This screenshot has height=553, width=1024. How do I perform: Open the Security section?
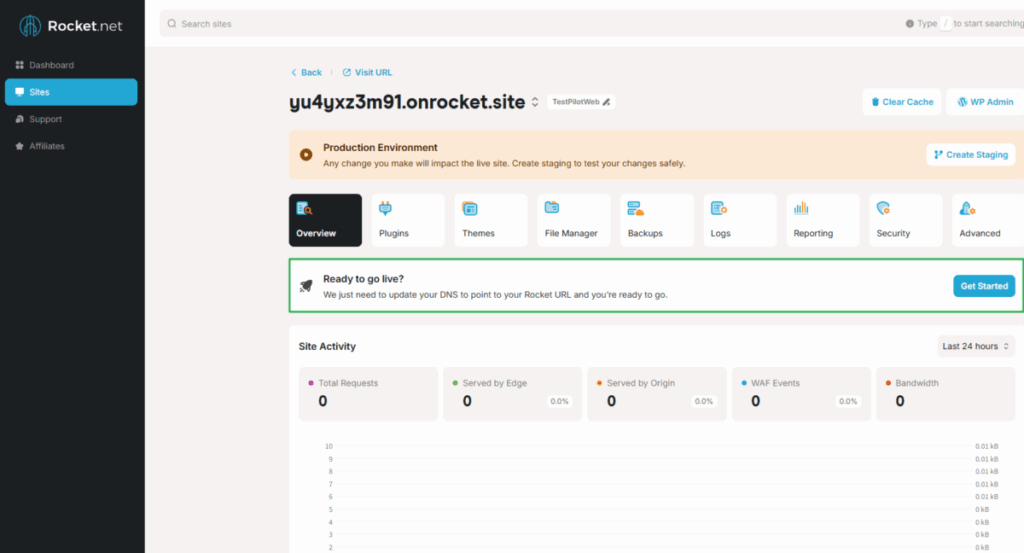[x=905, y=220]
